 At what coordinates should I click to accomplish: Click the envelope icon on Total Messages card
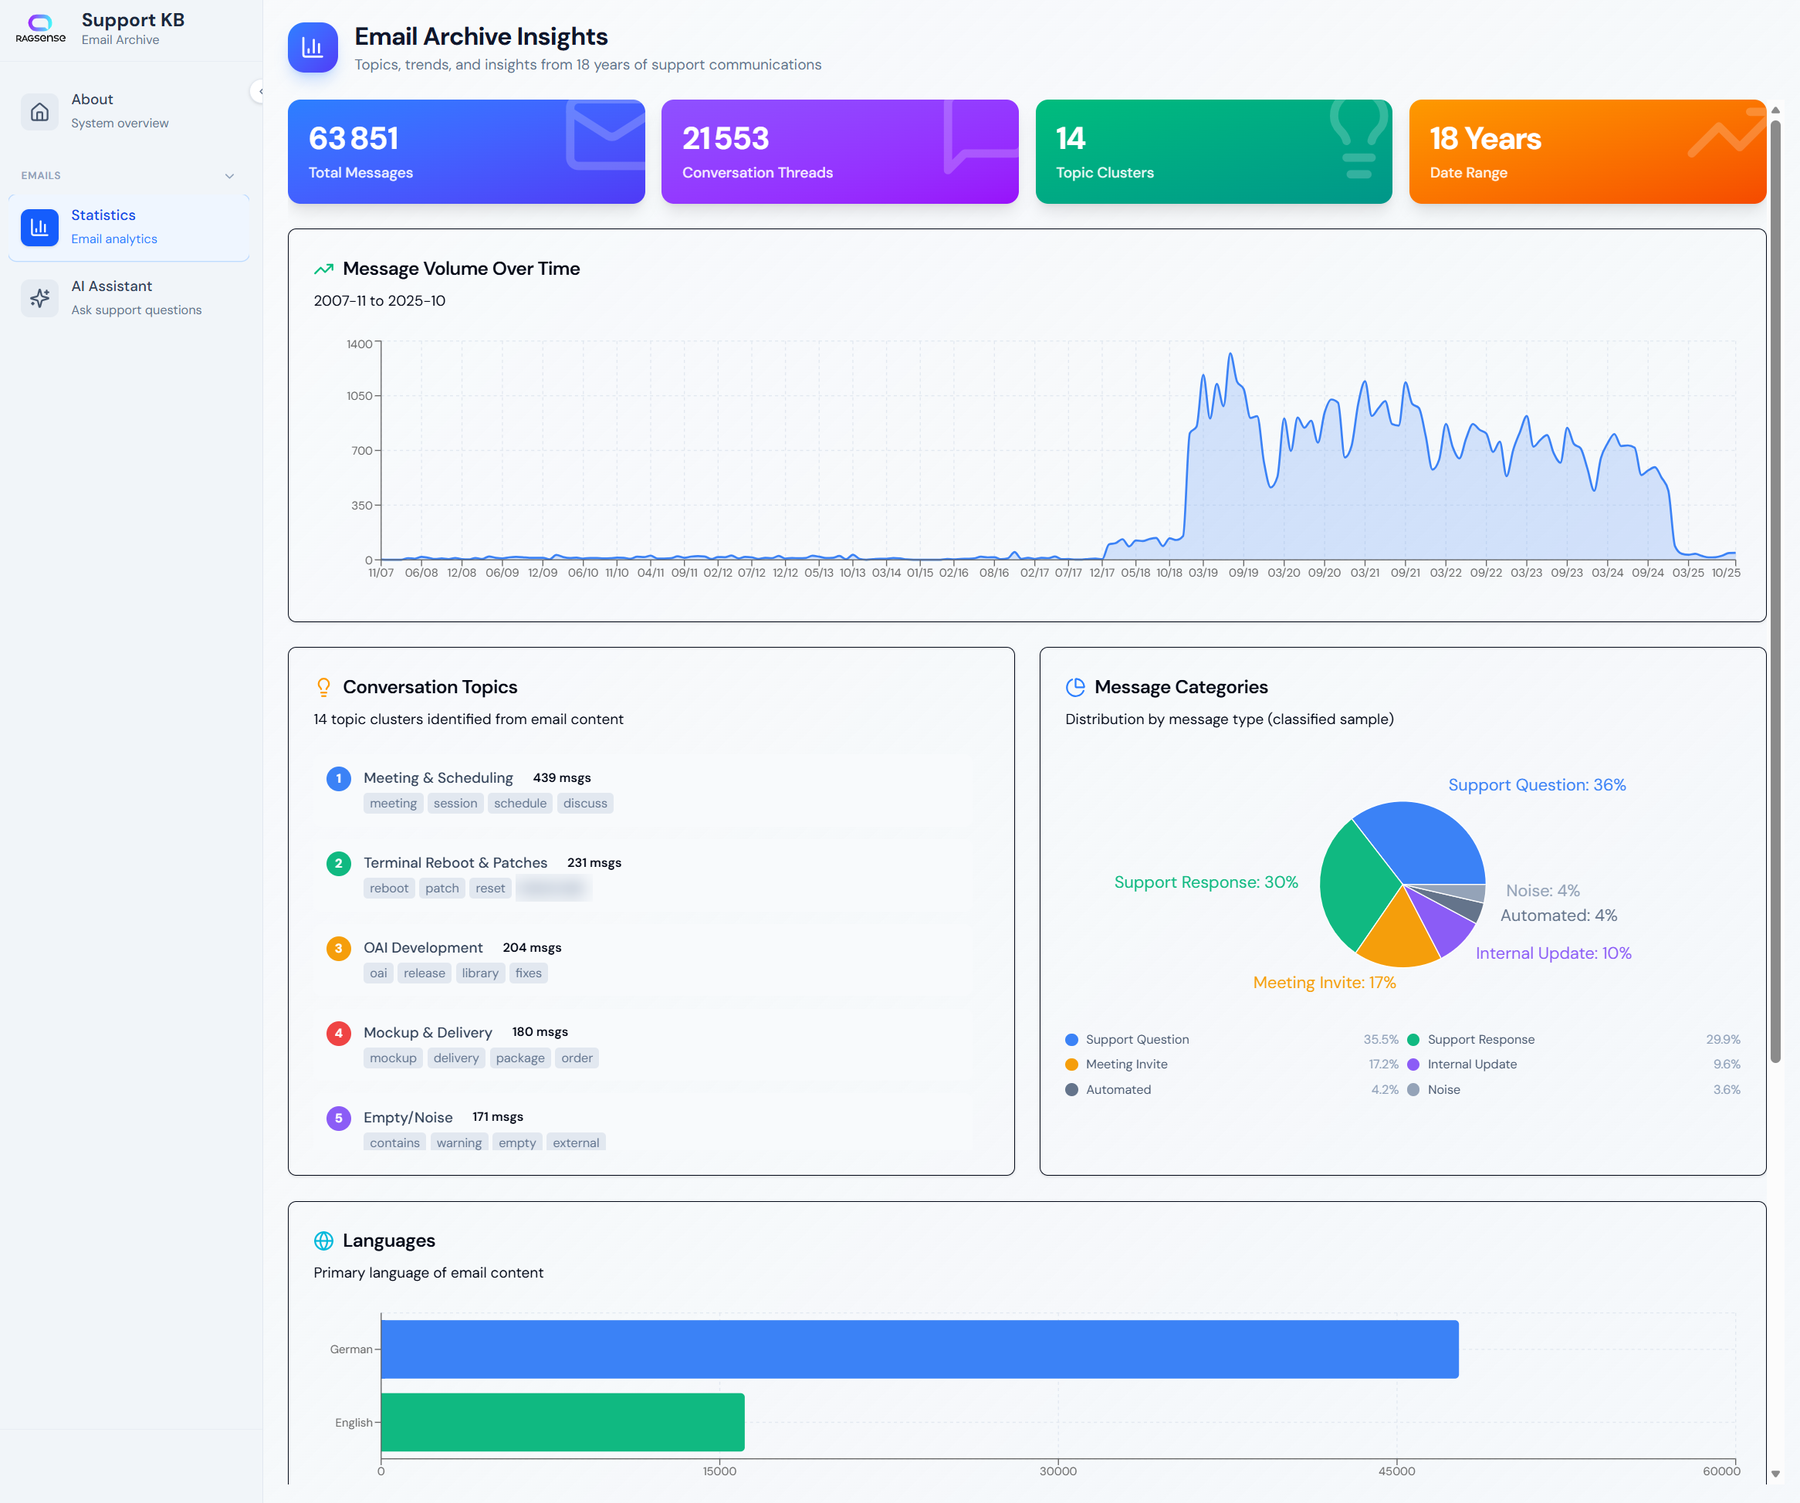[605, 136]
